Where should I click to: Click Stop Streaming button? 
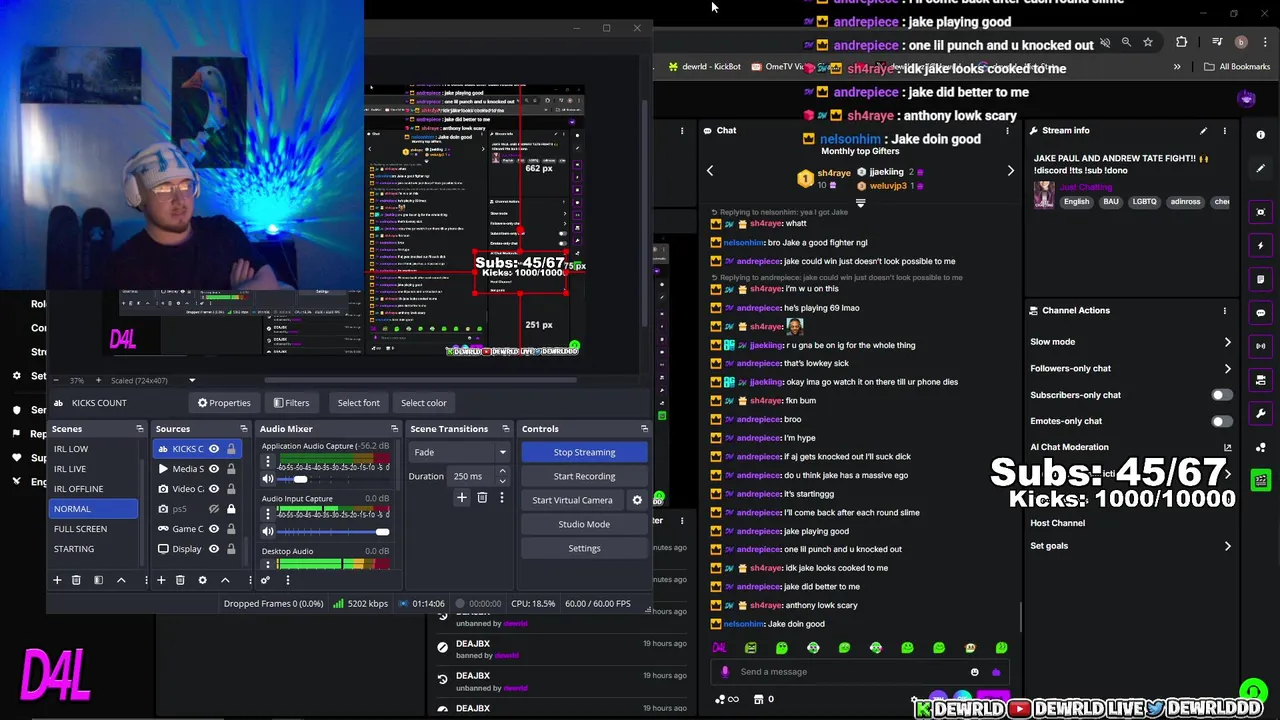point(584,452)
